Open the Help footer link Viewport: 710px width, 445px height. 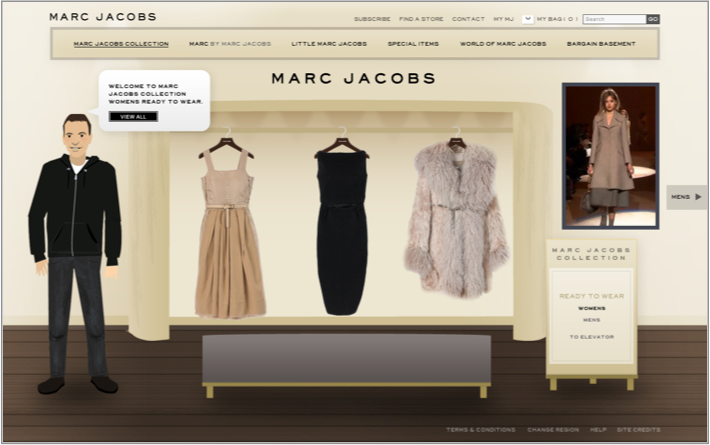[598, 430]
